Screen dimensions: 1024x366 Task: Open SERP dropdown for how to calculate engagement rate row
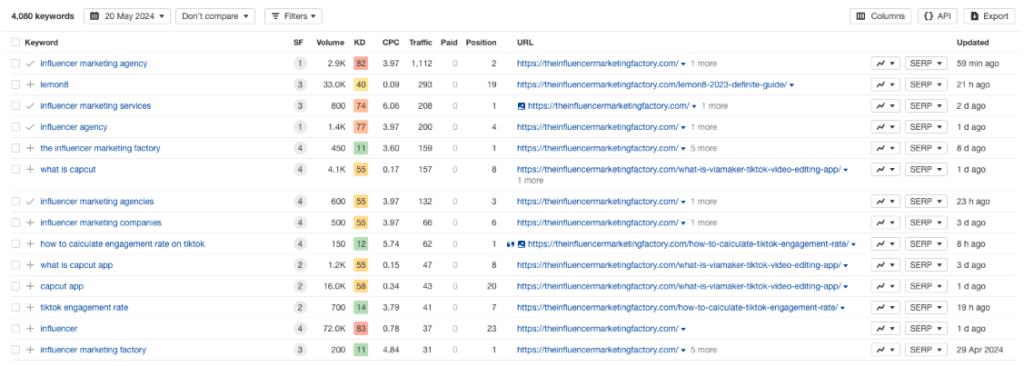926,244
